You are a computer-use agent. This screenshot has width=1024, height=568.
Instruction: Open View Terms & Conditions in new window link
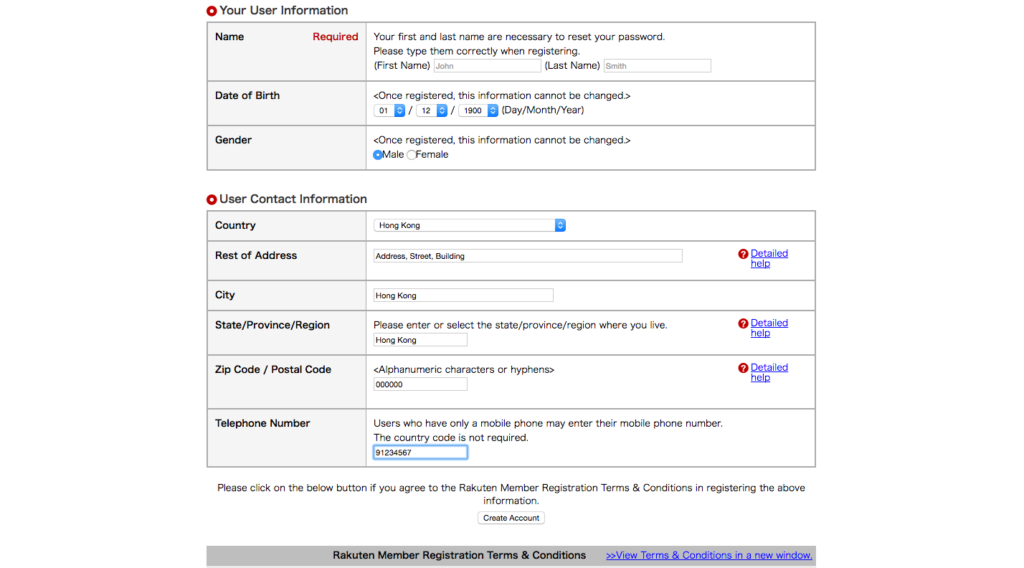(709, 555)
